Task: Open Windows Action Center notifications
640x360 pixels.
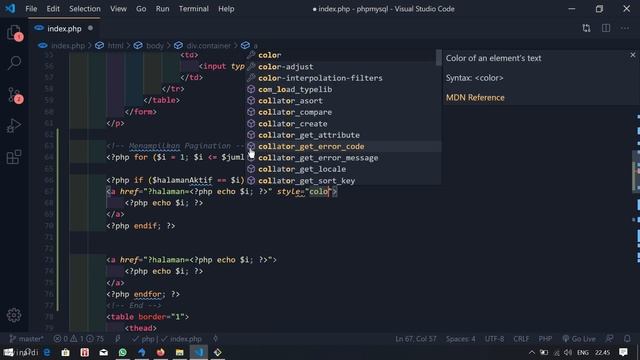Action: 623,352
